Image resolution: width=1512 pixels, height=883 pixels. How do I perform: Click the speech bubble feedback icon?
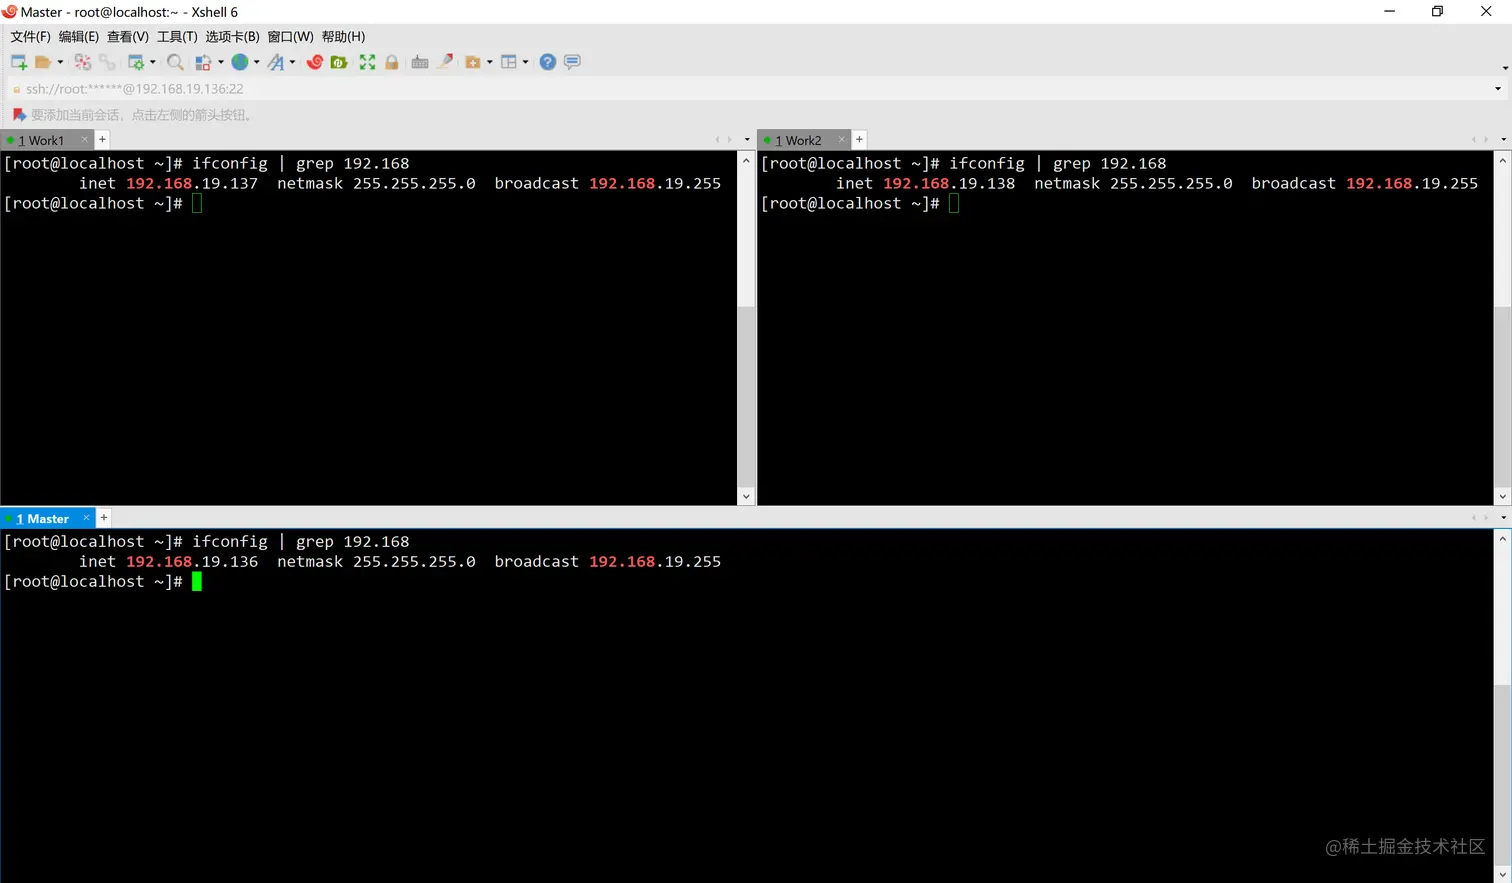[572, 62]
